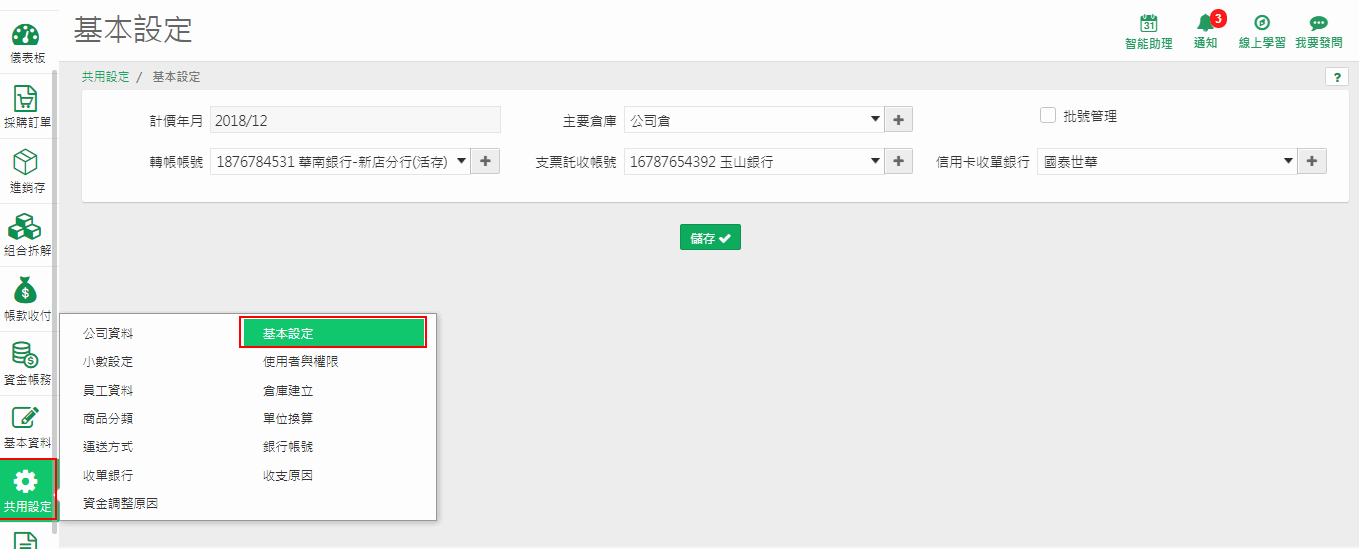The image size is (1359, 549).
Task: Open 資金帳務 in the sidebar
Action: [26, 363]
